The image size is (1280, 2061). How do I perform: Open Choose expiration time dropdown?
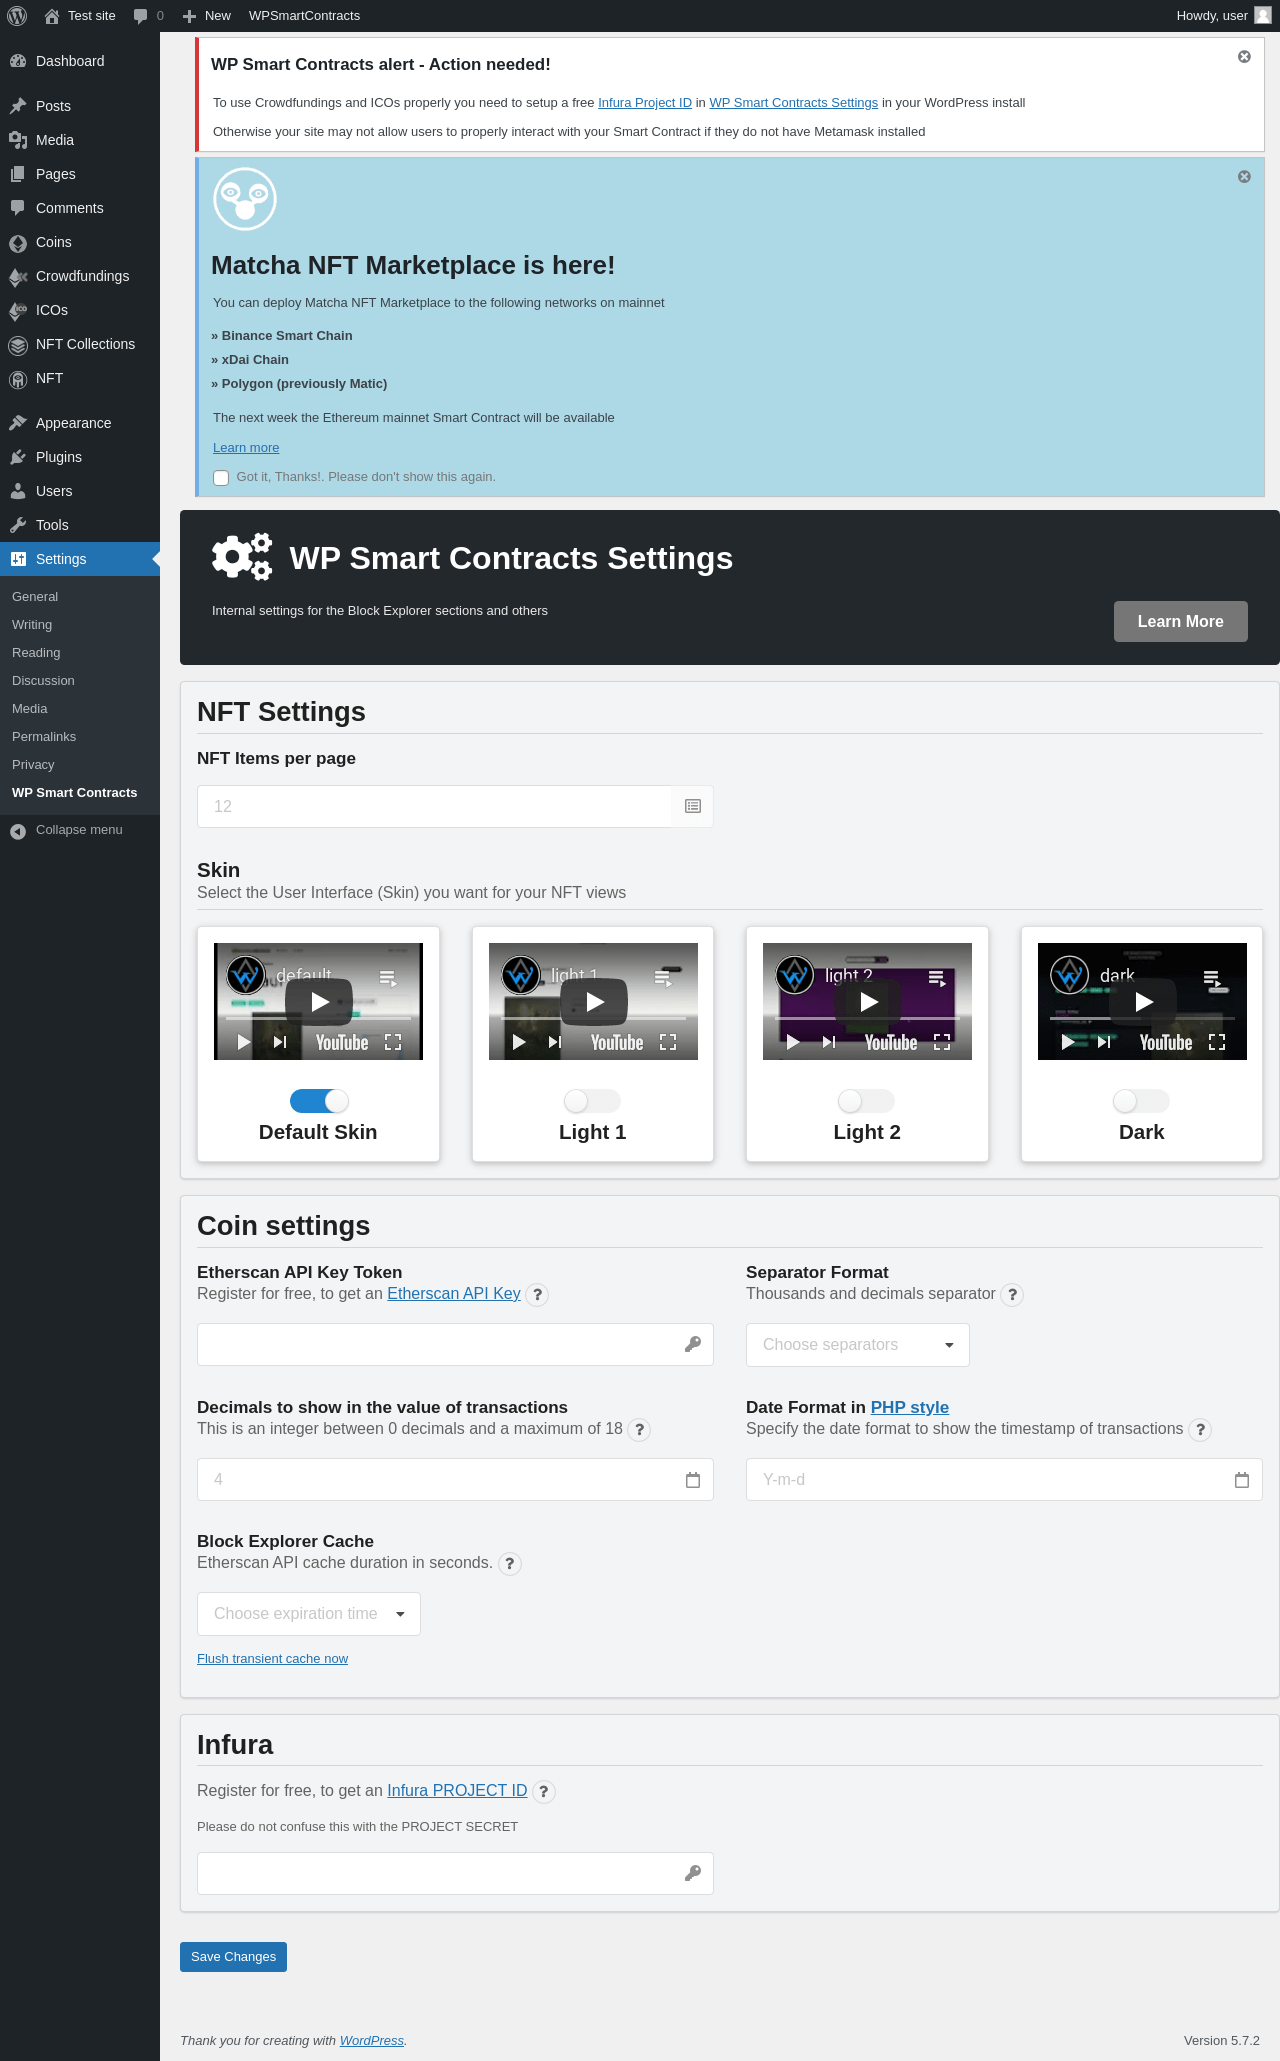tap(309, 1614)
